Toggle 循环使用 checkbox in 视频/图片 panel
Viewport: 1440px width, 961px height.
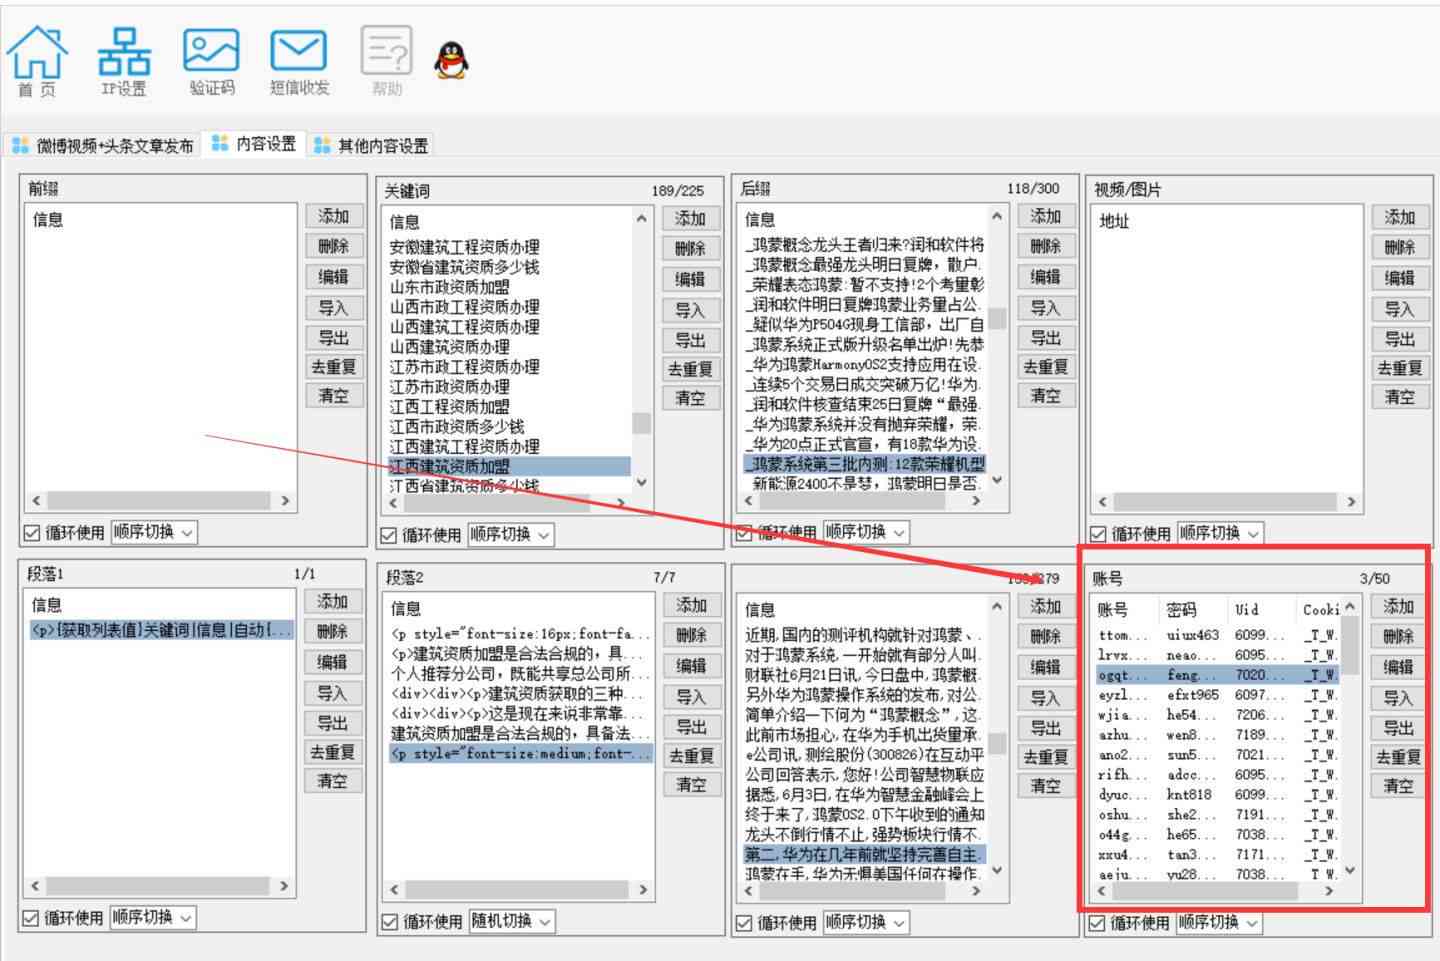click(1099, 534)
